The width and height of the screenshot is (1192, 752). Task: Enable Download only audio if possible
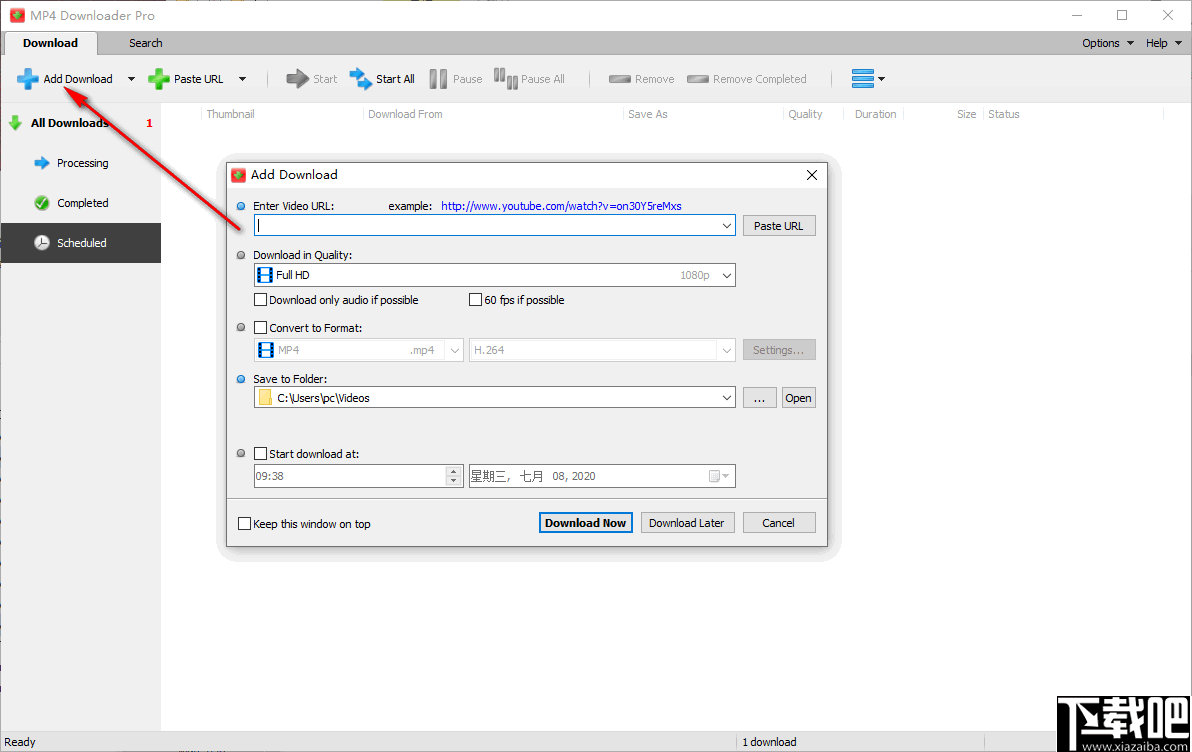[x=261, y=300]
